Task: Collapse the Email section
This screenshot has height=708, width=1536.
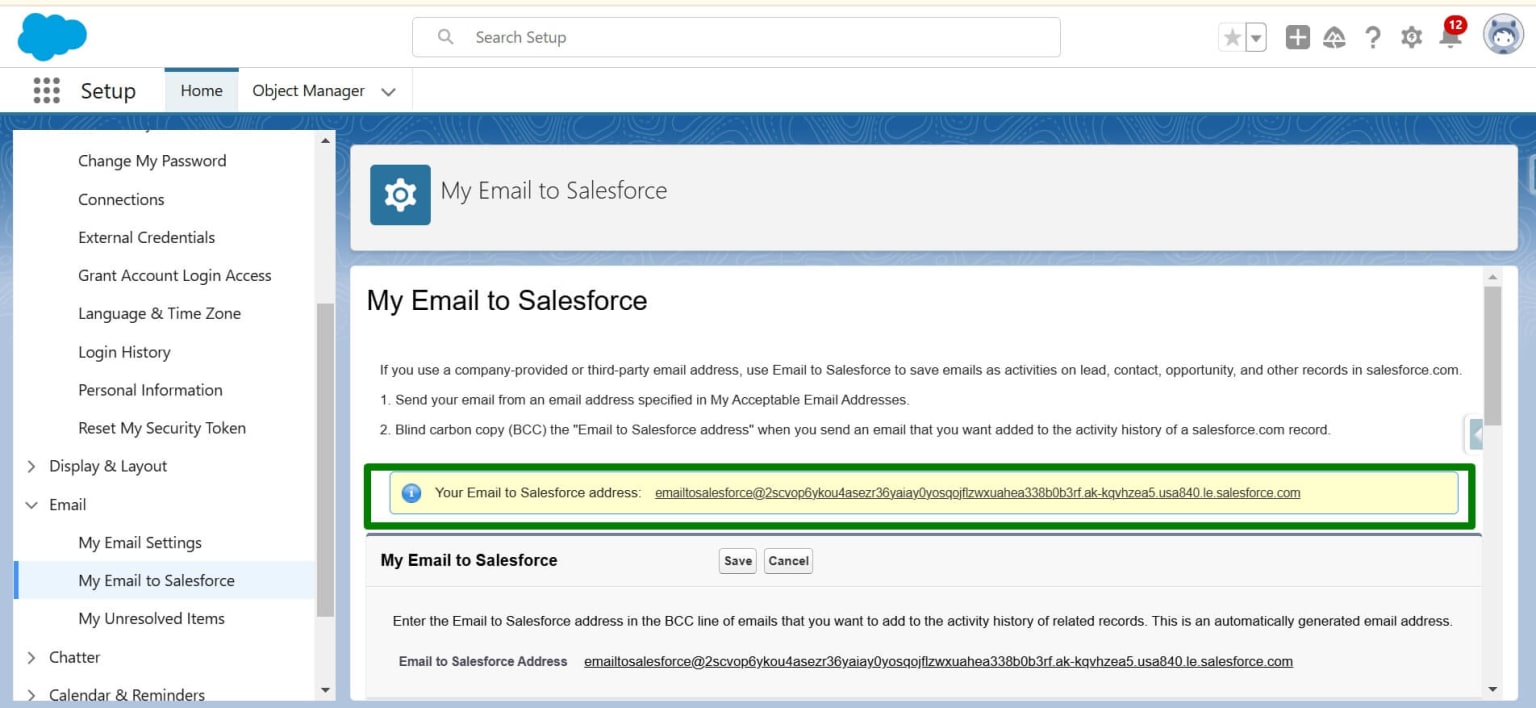Action: click(31, 505)
